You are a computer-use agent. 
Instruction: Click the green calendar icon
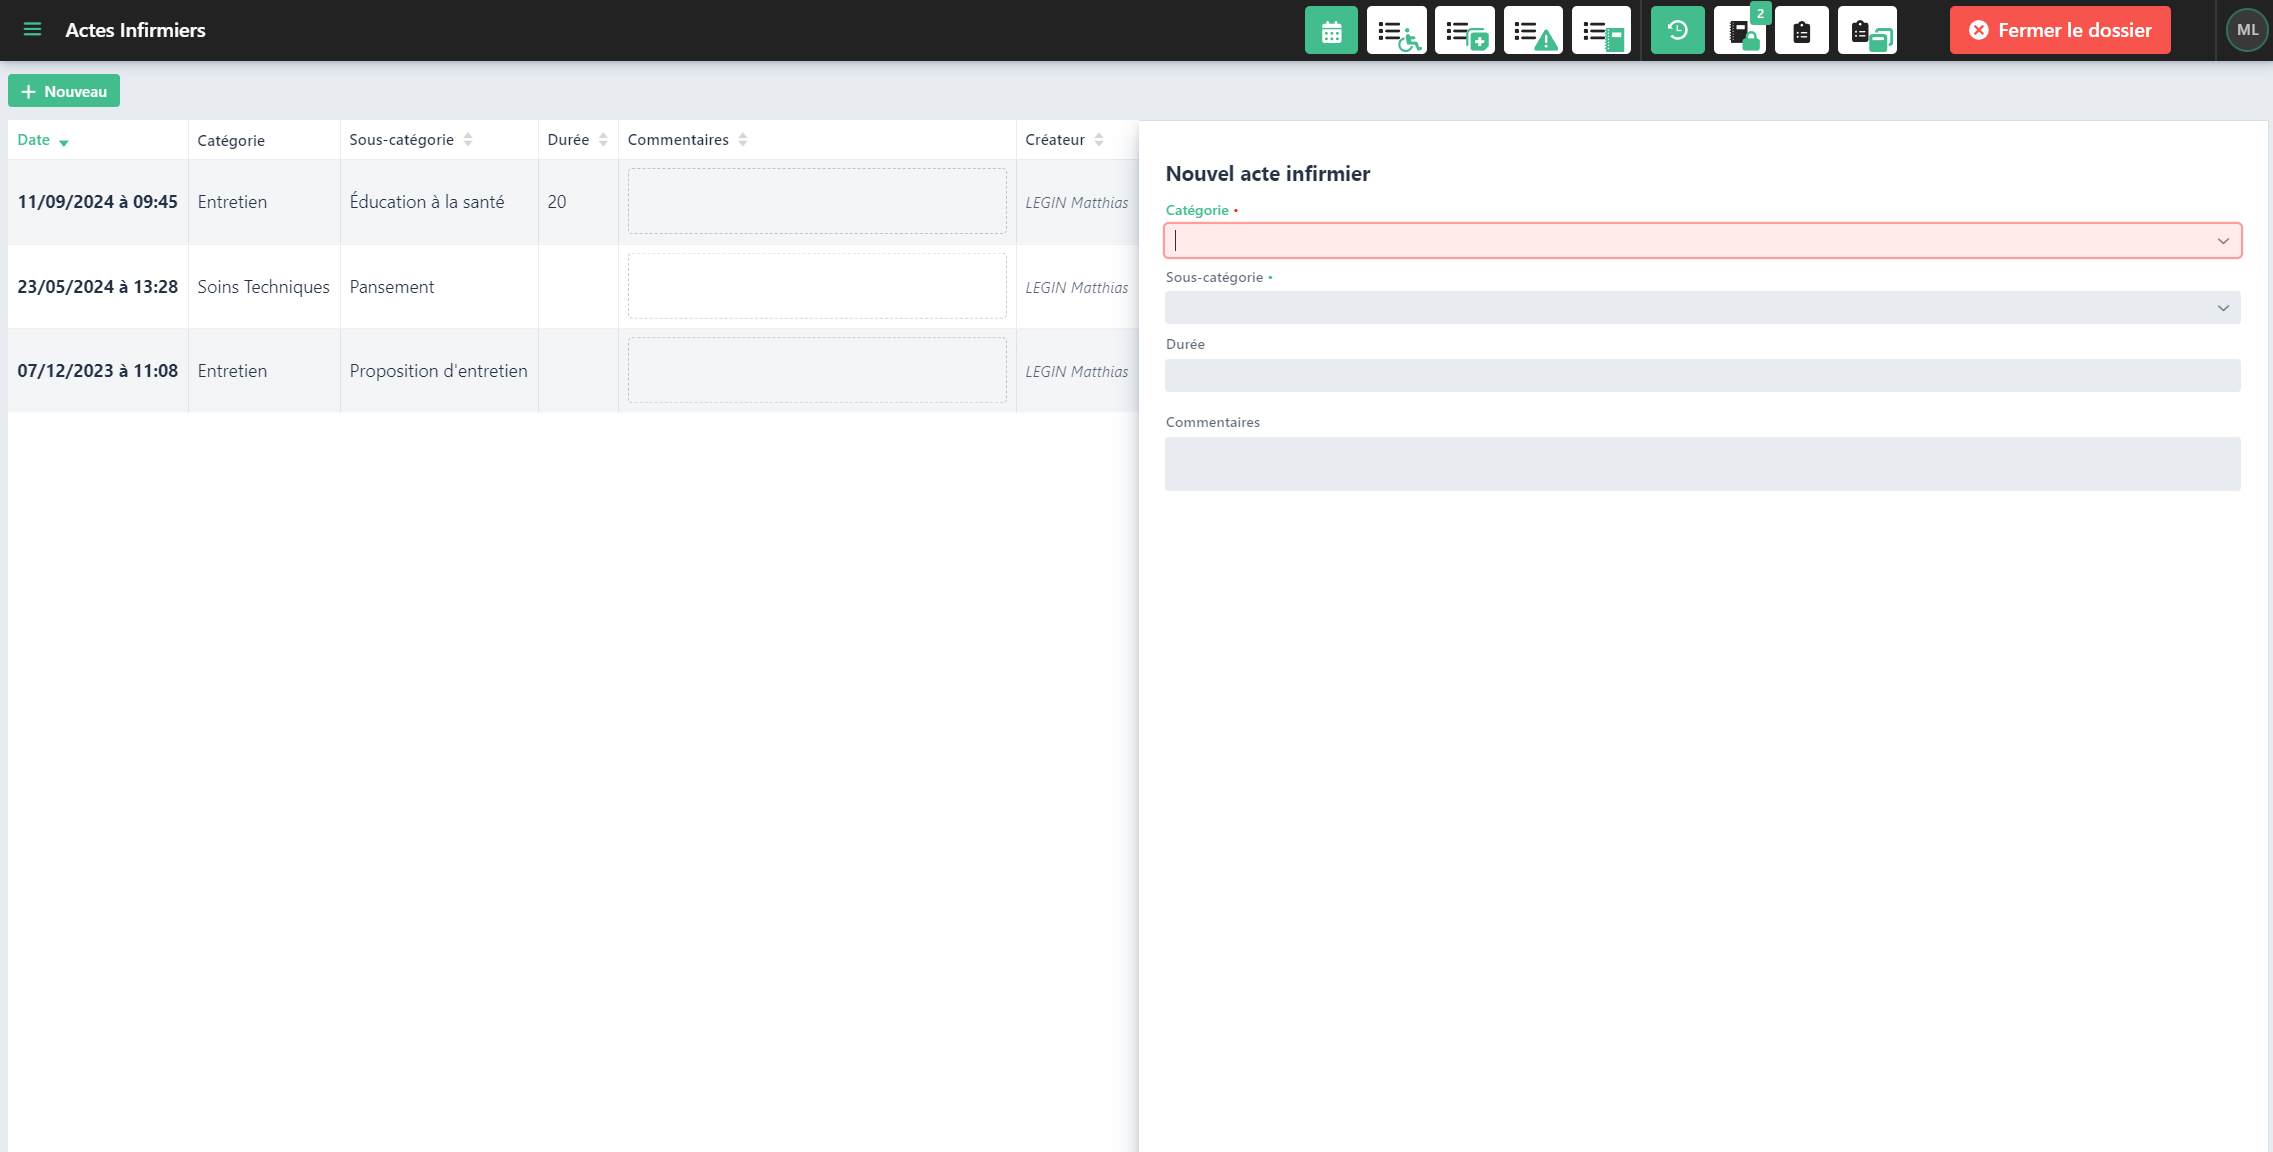1331,31
